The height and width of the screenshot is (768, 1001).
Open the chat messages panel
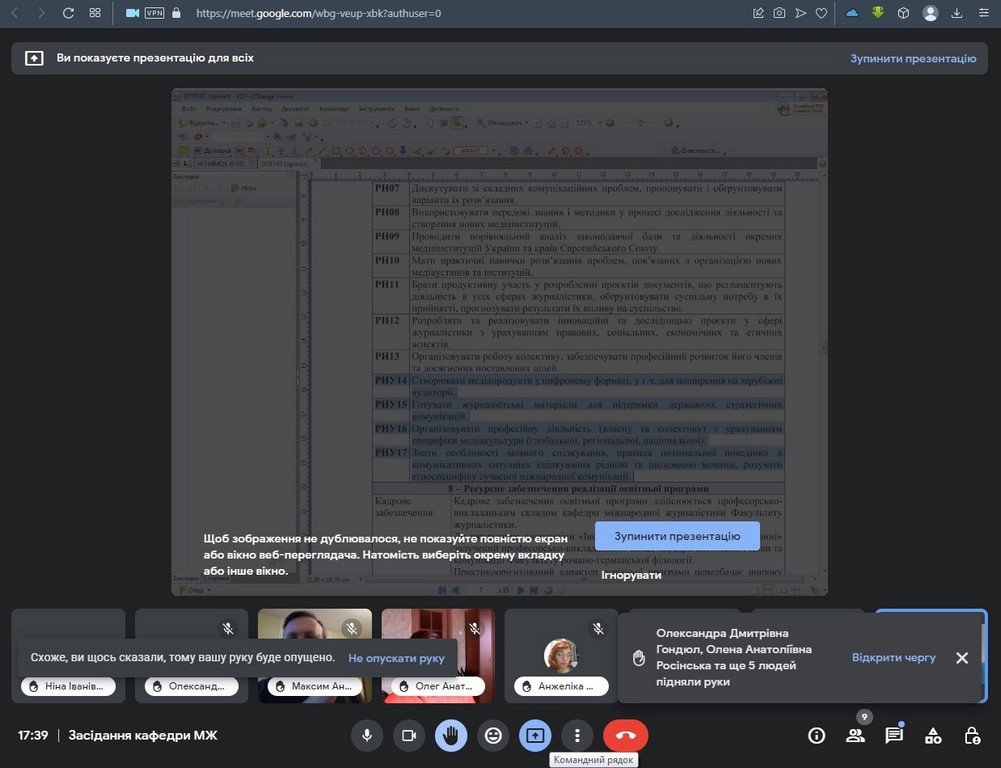pyautogui.click(x=894, y=736)
